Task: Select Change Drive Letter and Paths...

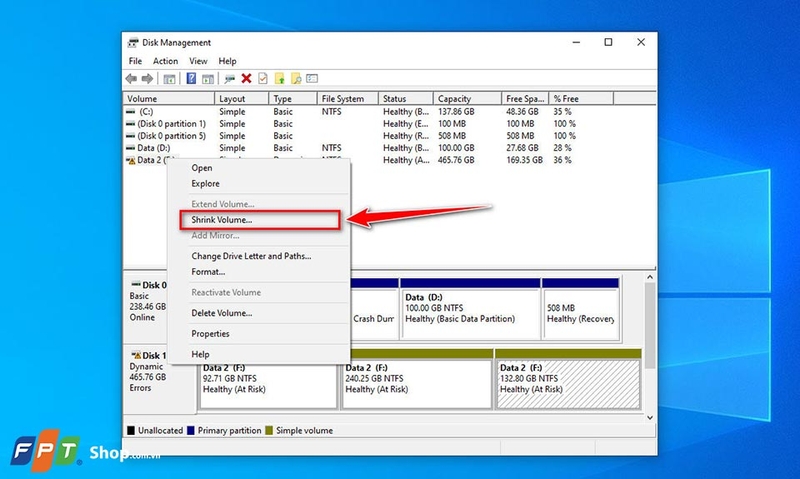Action: 259,256
